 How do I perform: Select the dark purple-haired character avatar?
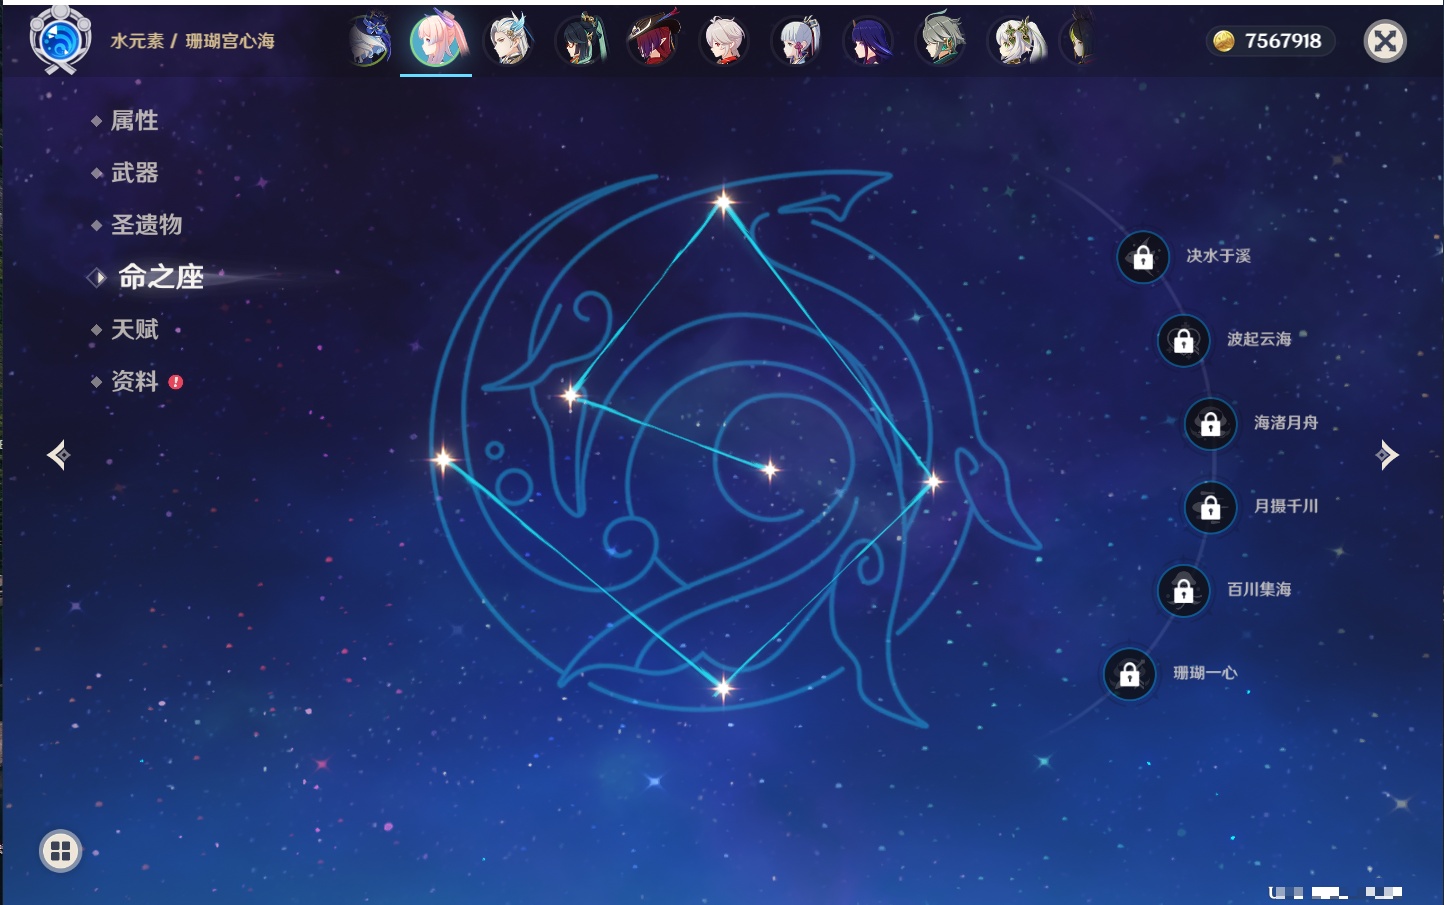(869, 41)
